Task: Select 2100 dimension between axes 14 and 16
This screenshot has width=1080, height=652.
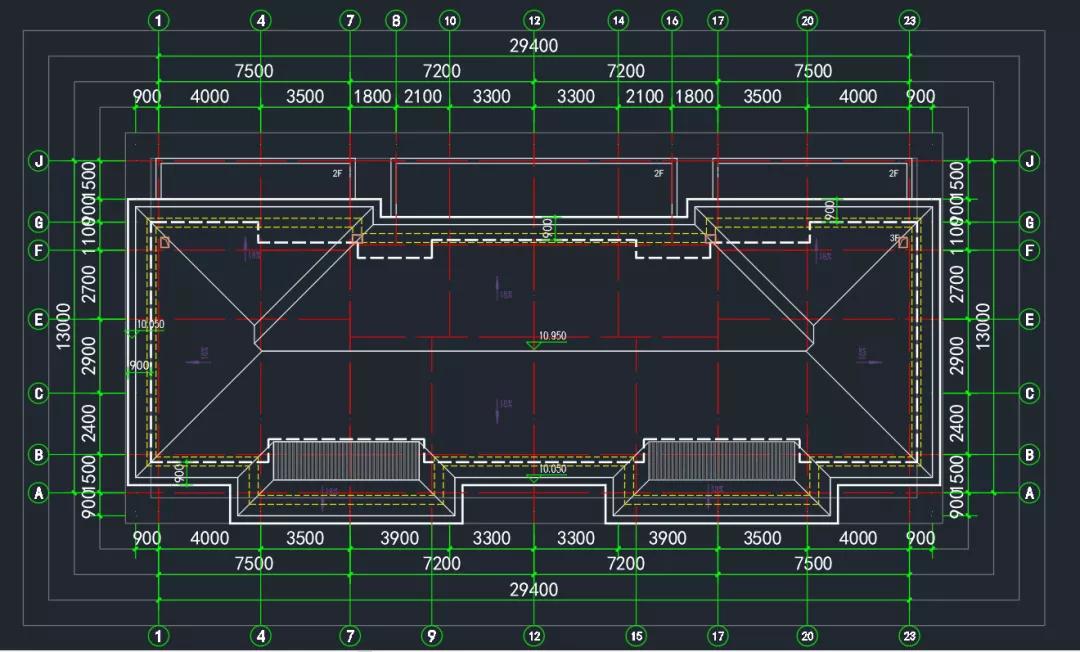Action: coord(644,96)
